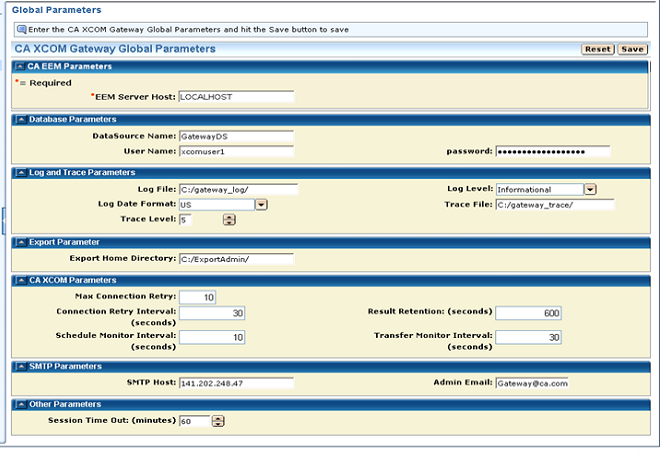
Task: Click the Log Date Format US combo box
Action: tap(217, 205)
